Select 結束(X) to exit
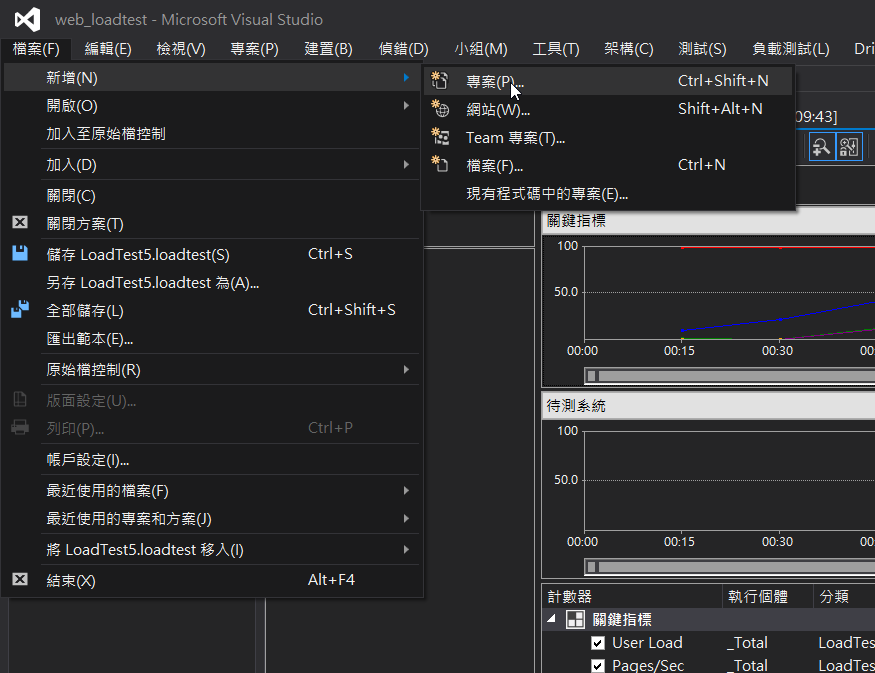The width and height of the screenshot is (875, 673). (x=212, y=580)
